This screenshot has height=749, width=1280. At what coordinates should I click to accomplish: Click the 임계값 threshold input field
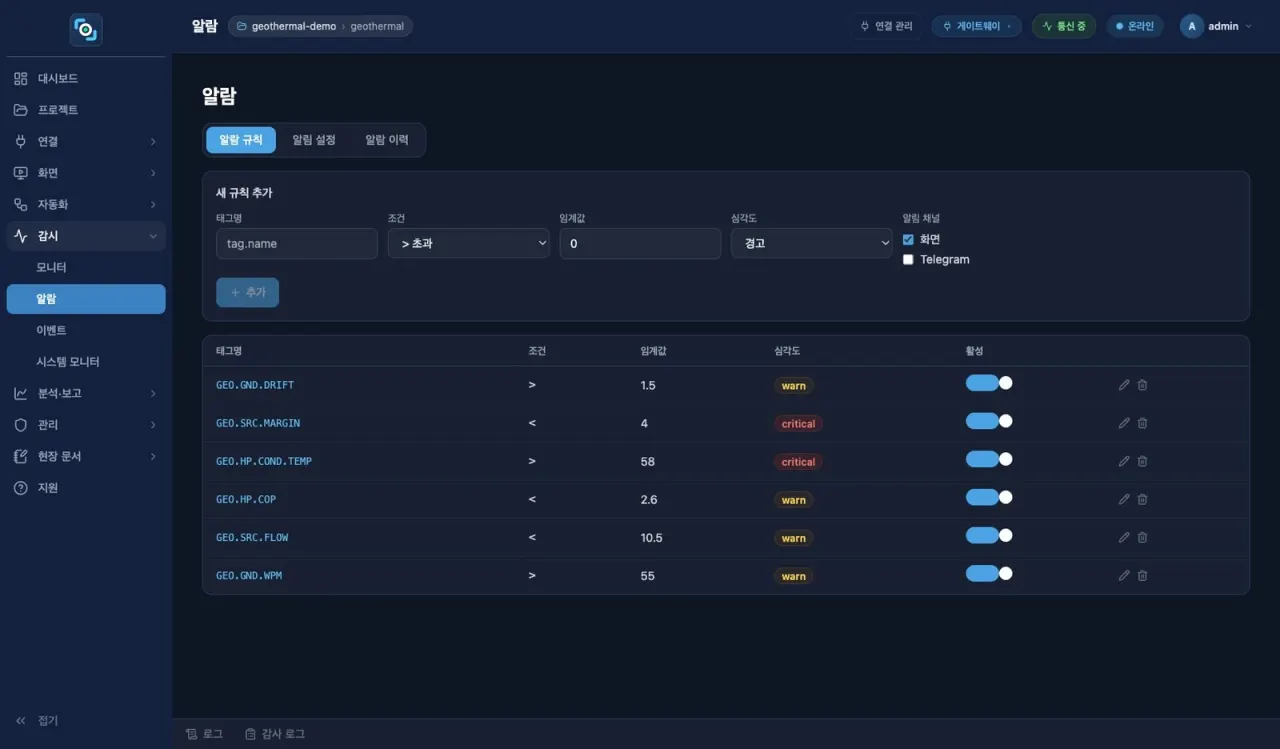pyautogui.click(x=640, y=243)
